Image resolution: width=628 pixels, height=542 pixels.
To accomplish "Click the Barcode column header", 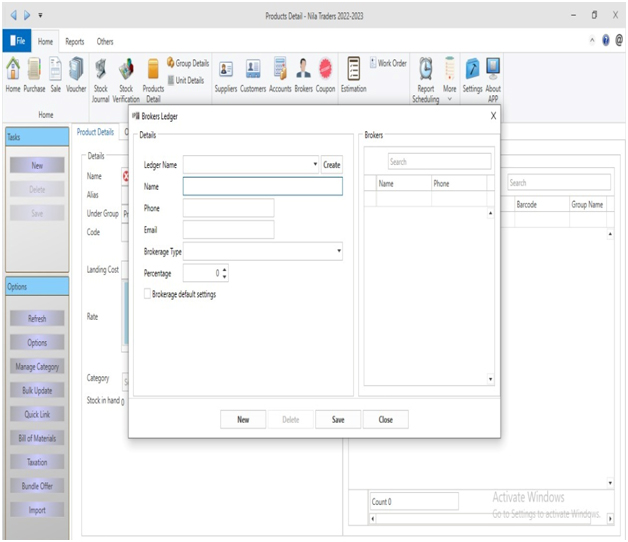I will (542, 204).
